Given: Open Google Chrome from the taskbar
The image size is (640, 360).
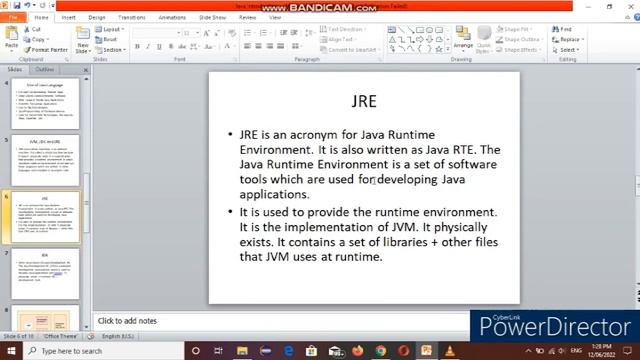Looking at the screenshot, I should tap(381, 351).
